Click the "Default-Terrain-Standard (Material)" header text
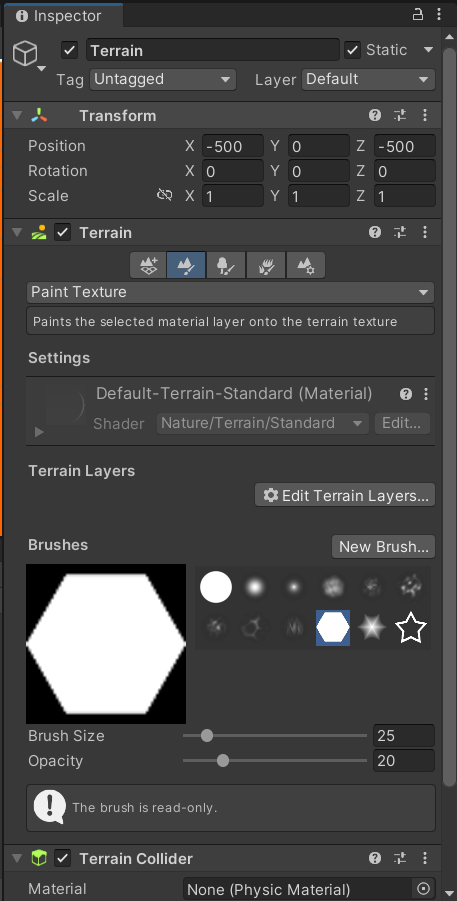The image size is (457, 901). pos(234,394)
